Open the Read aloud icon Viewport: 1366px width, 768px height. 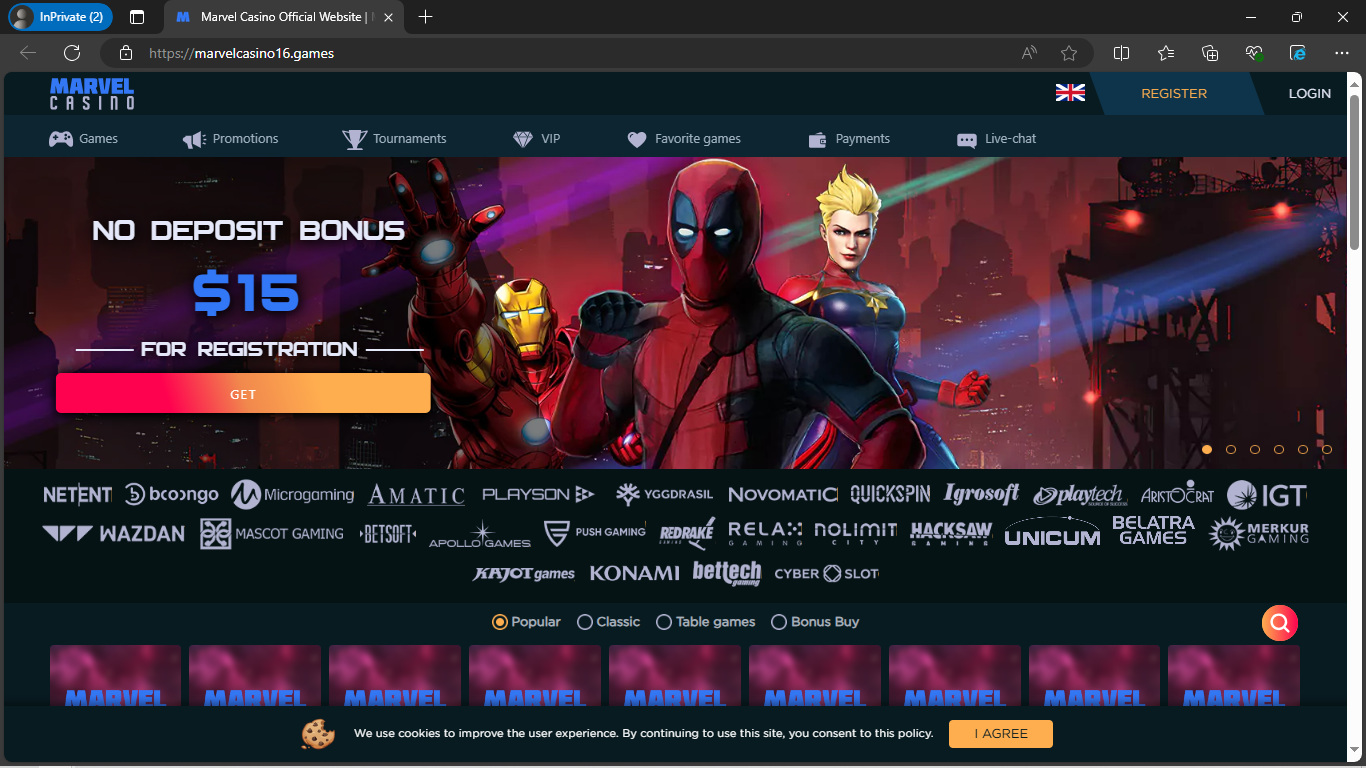[x=1029, y=53]
